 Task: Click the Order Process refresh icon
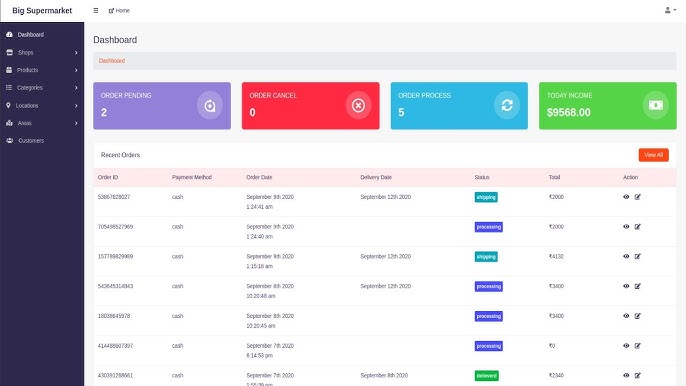click(507, 105)
